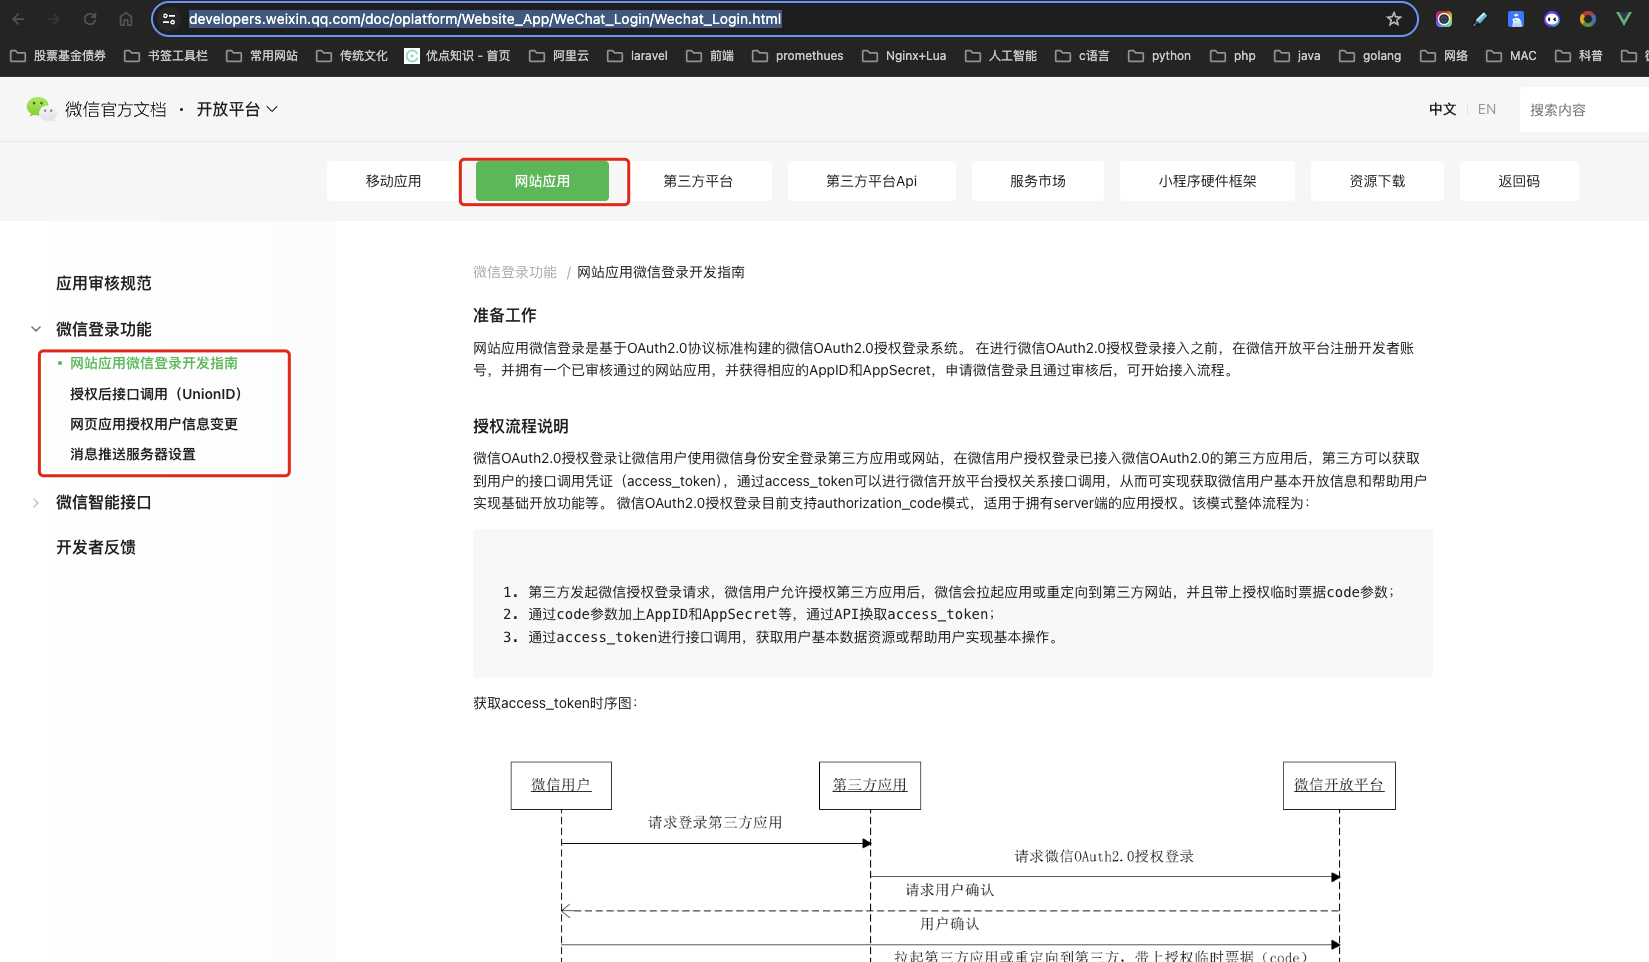Image resolution: width=1649 pixels, height=962 pixels.
Task: Click the 搜索内容 search field
Action: click(1584, 109)
